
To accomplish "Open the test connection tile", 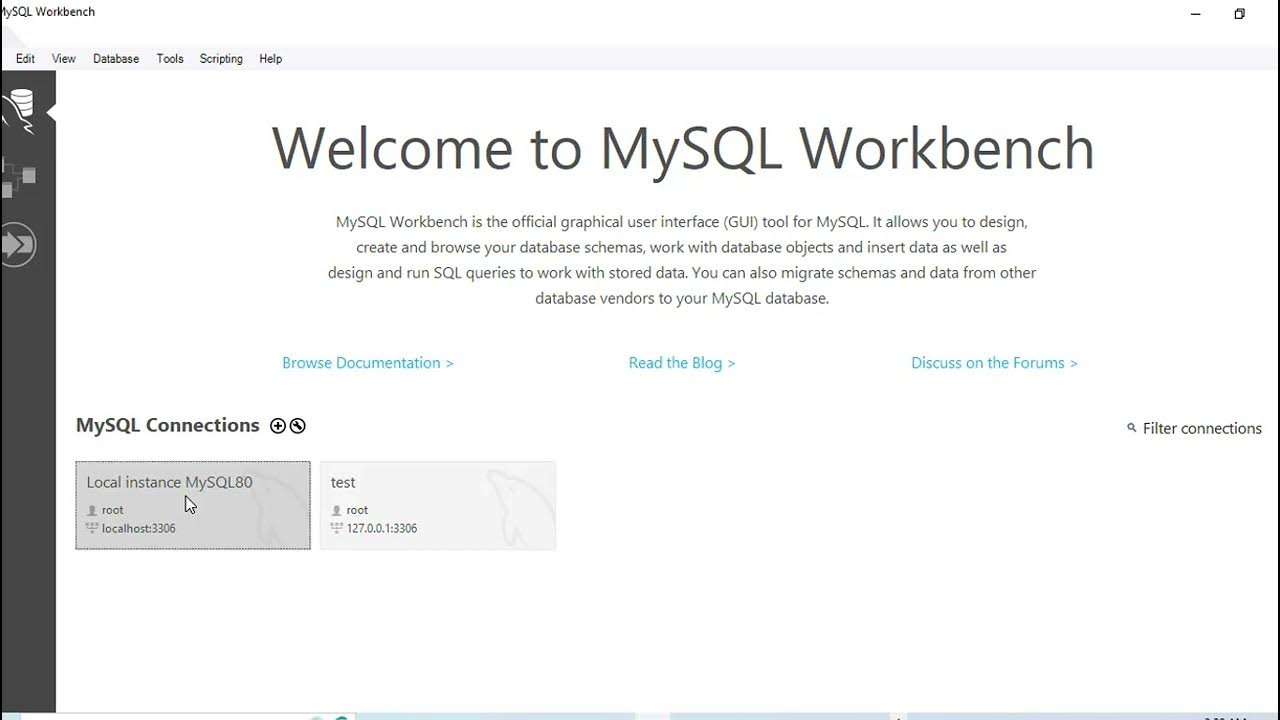I will point(438,505).
